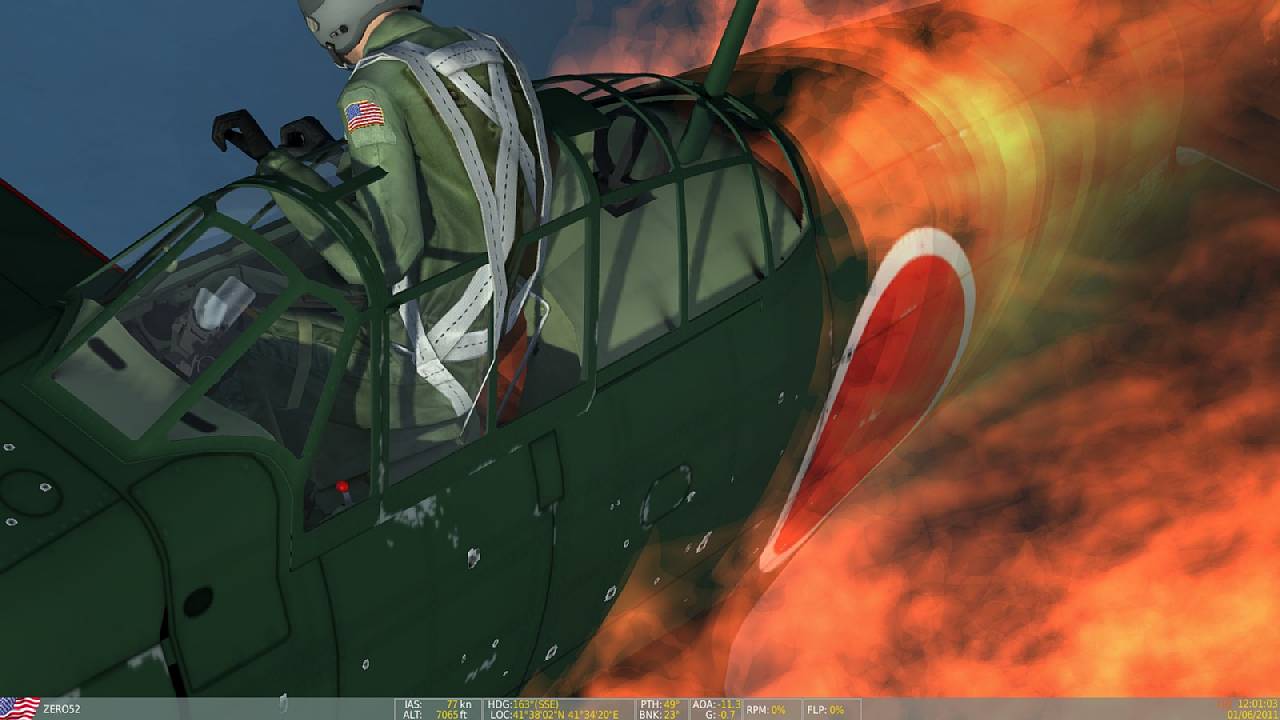Viewport: 1280px width, 720px height.
Task: Select the ZERO52 aircraft name label
Action: pos(62,709)
